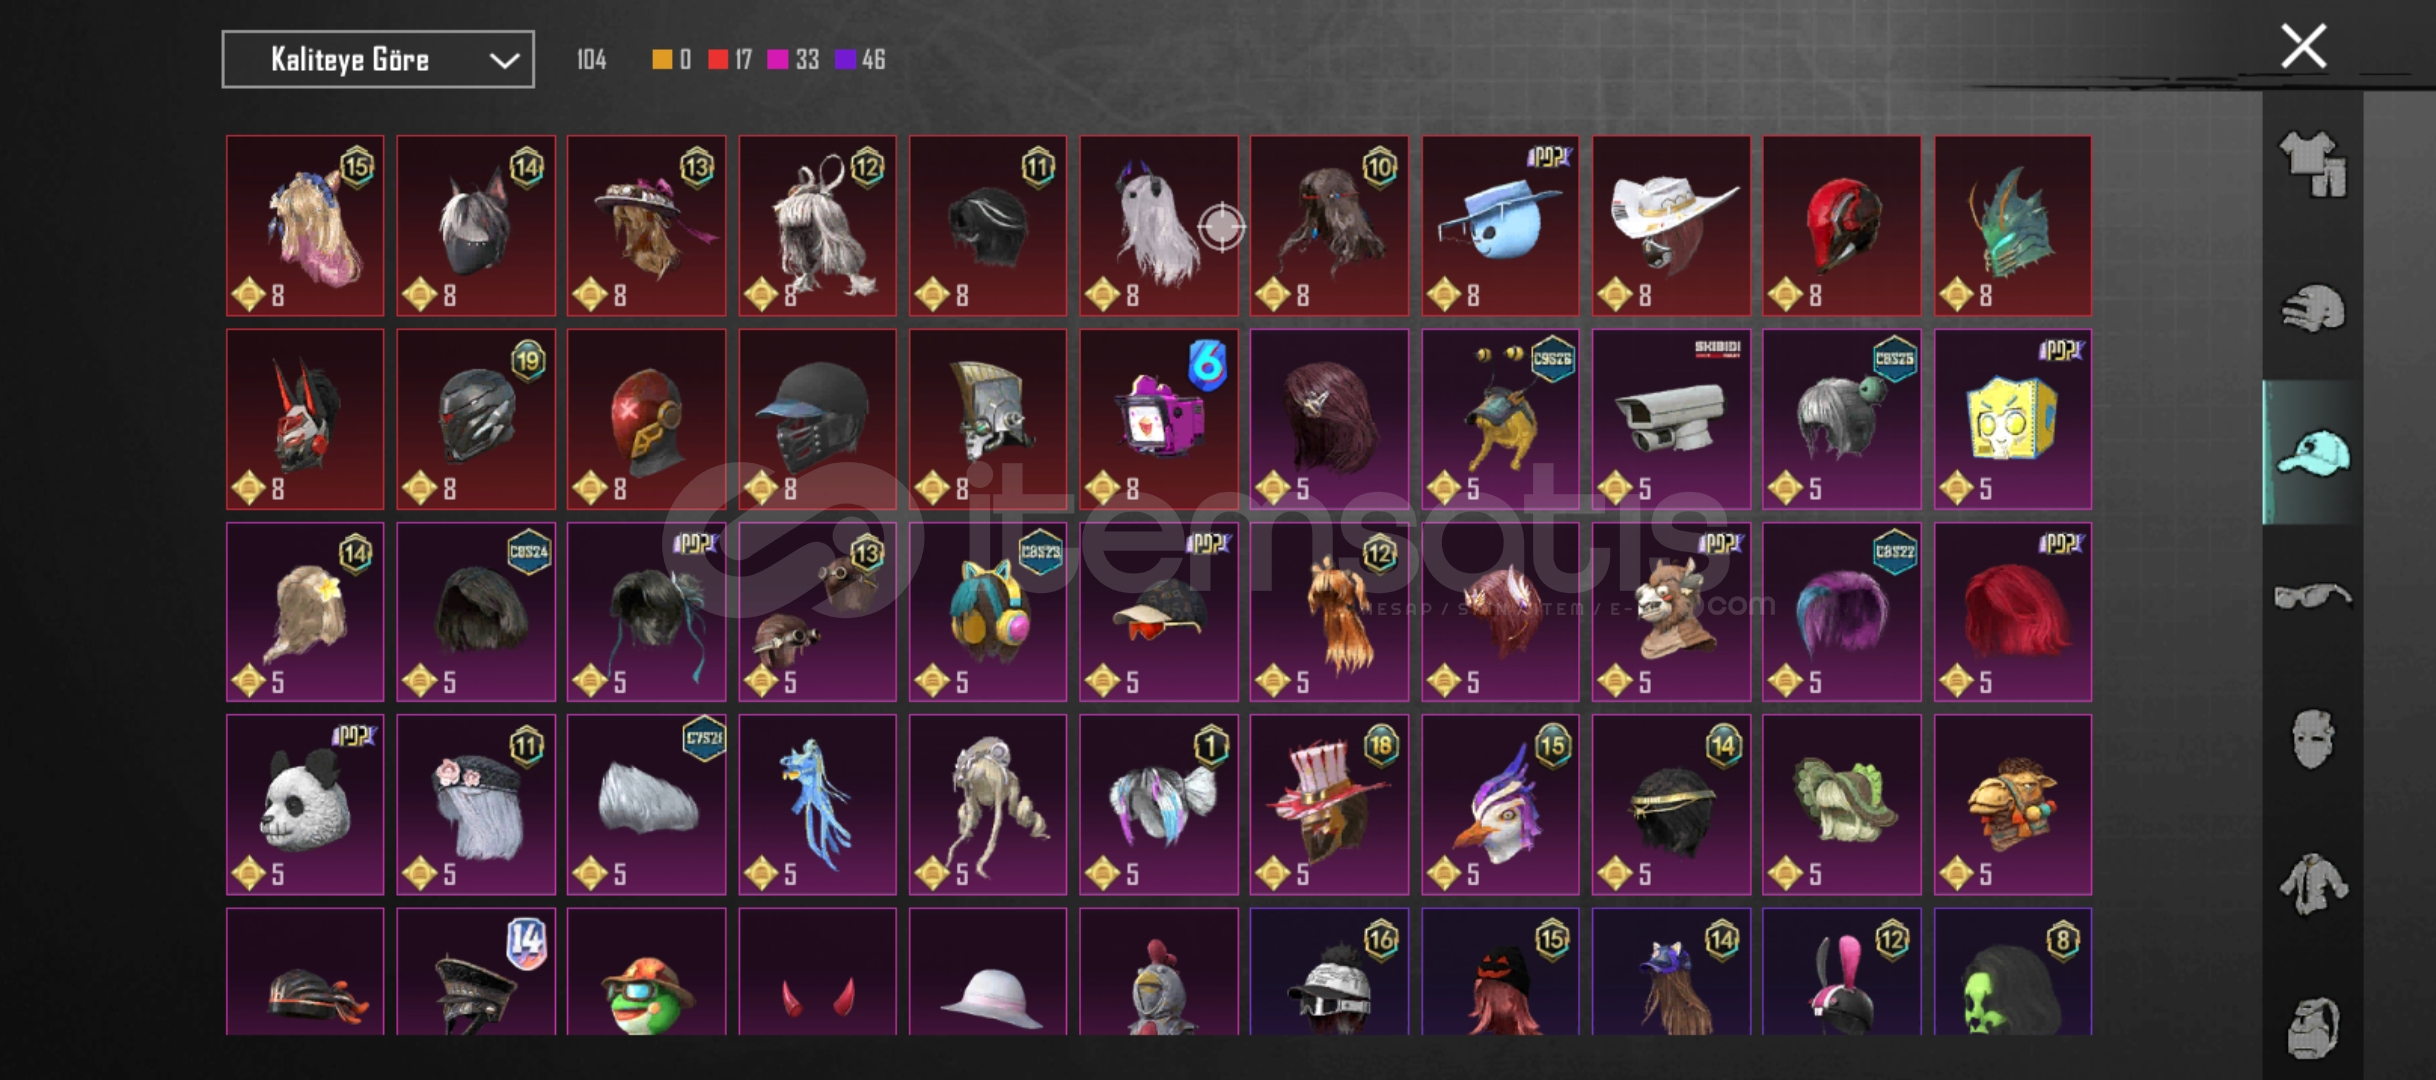Click the red quality swatch showing 17
Screen dimensions: 2436x1080
click(717, 60)
